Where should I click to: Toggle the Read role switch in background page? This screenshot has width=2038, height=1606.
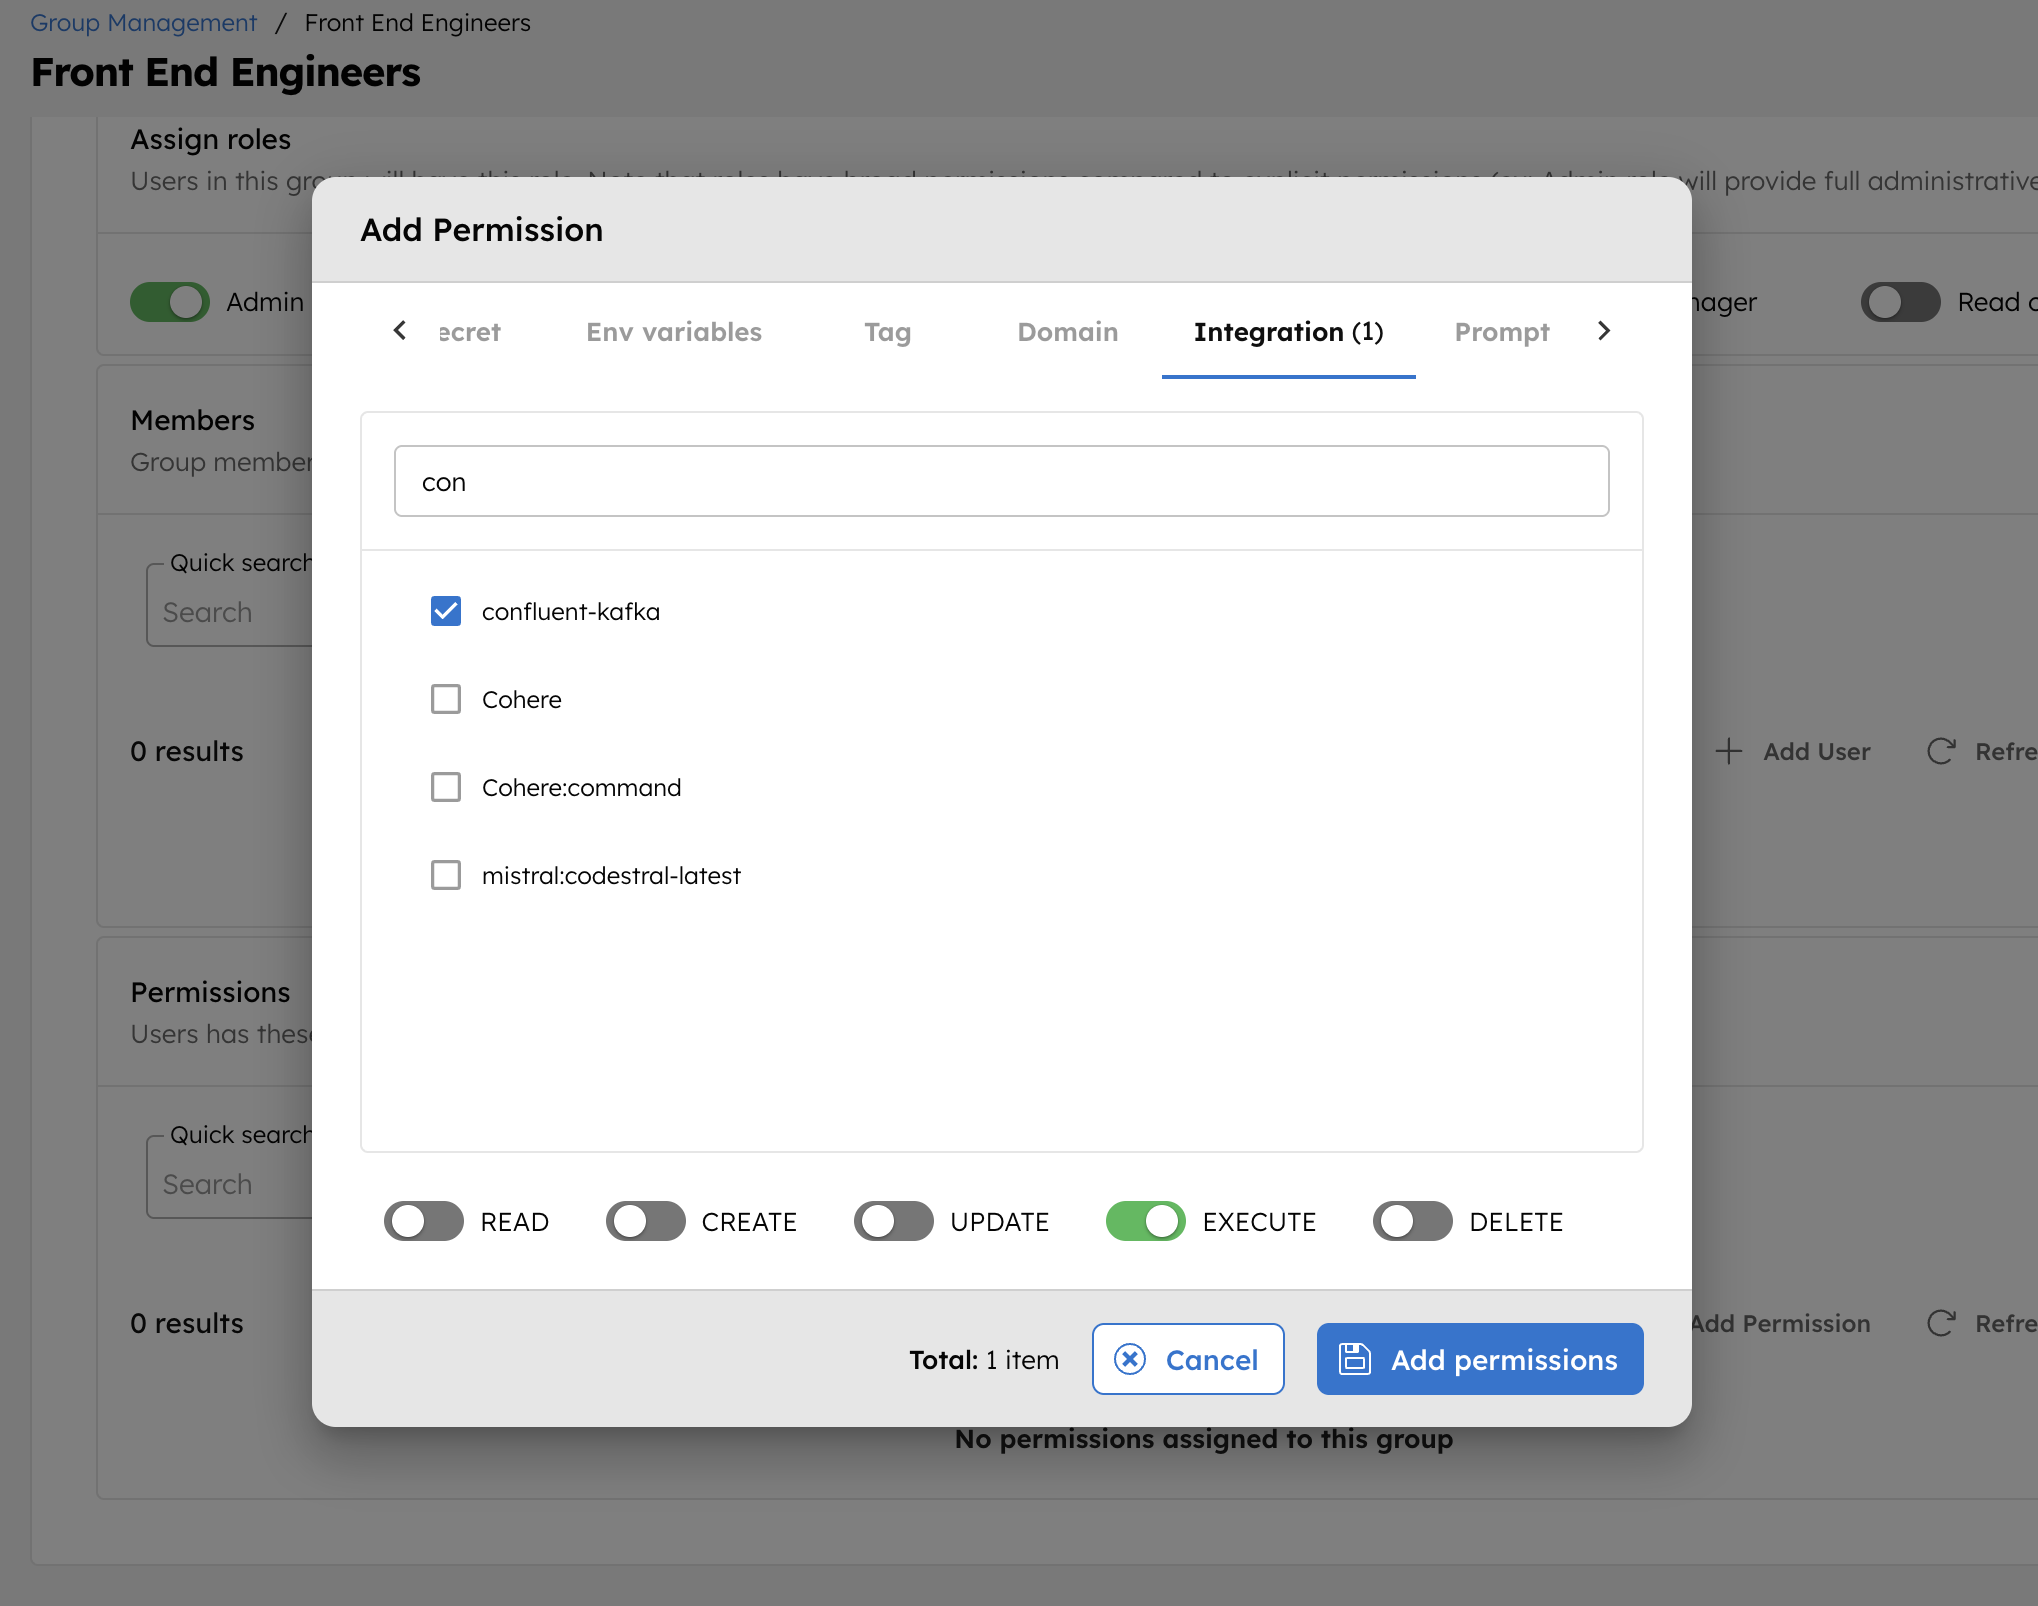point(1901,302)
